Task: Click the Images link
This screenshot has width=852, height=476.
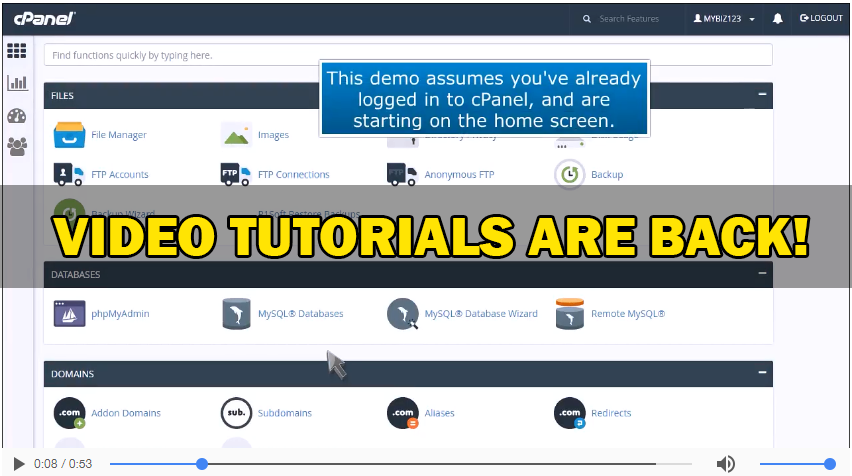Action: pos(273,135)
